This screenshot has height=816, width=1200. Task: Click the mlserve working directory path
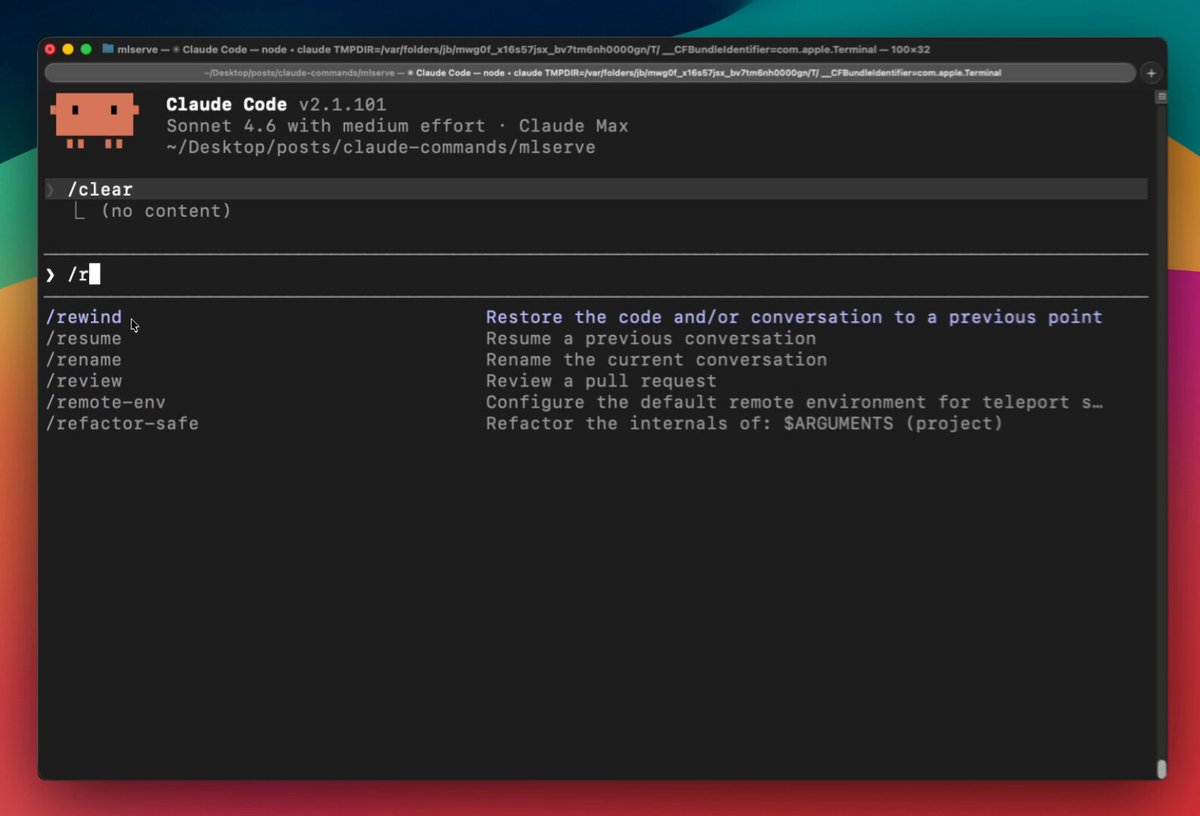(x=381, y=148)
